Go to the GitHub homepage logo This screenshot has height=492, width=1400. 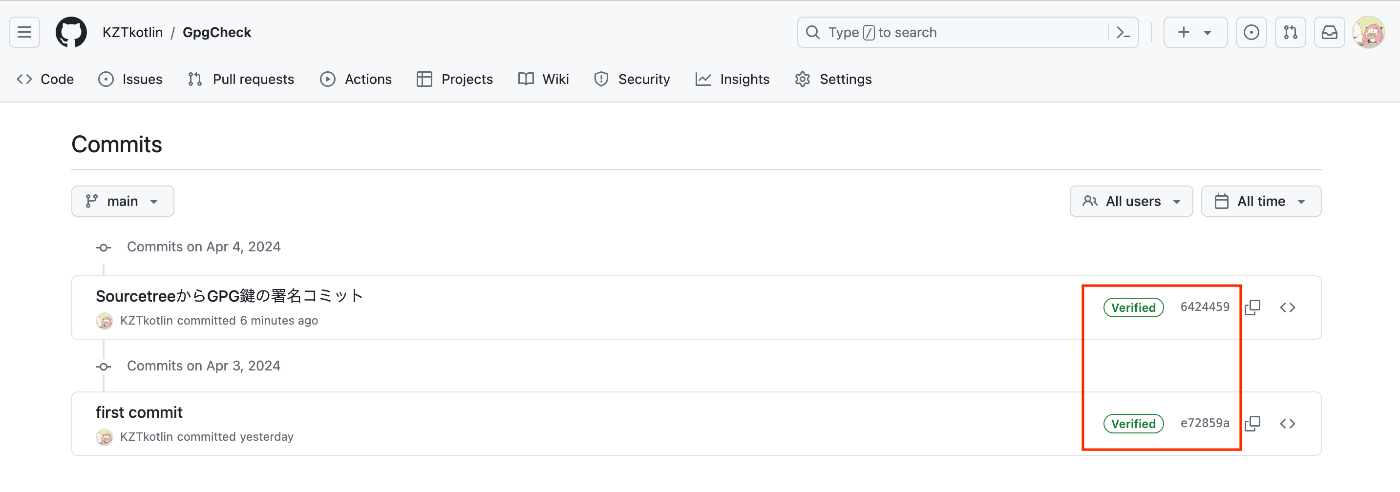click(71, 32)
